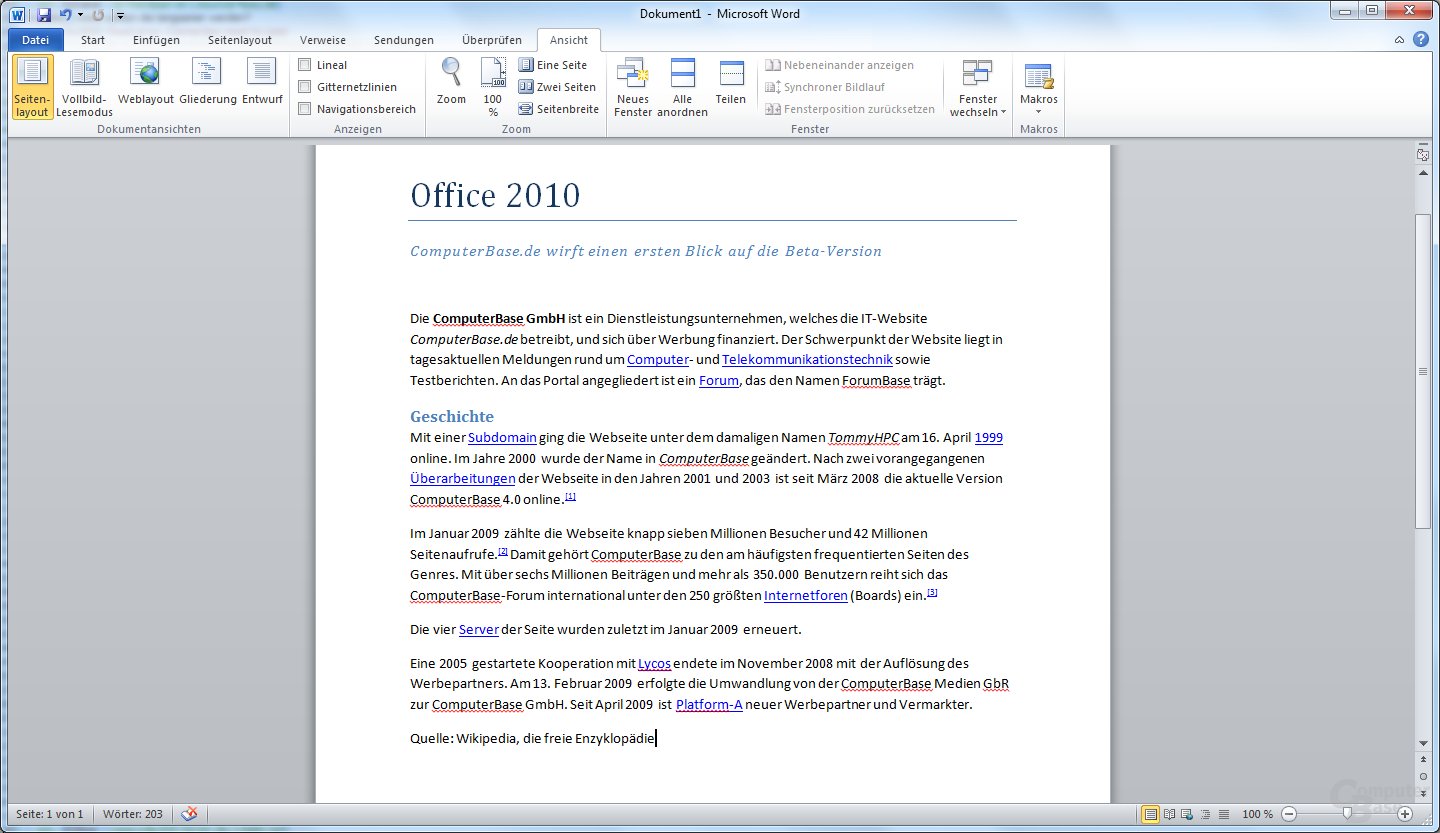The width and height of the screenshot is (1440, 833).
Task: Click spelling check icon in status bar
Action: [190, 814]
